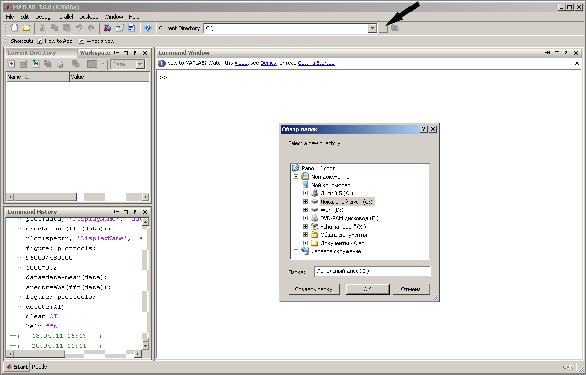This screenshot has width=586, height=375.
Task: Paste using the main toolbar icon
Action: [67, 28]
